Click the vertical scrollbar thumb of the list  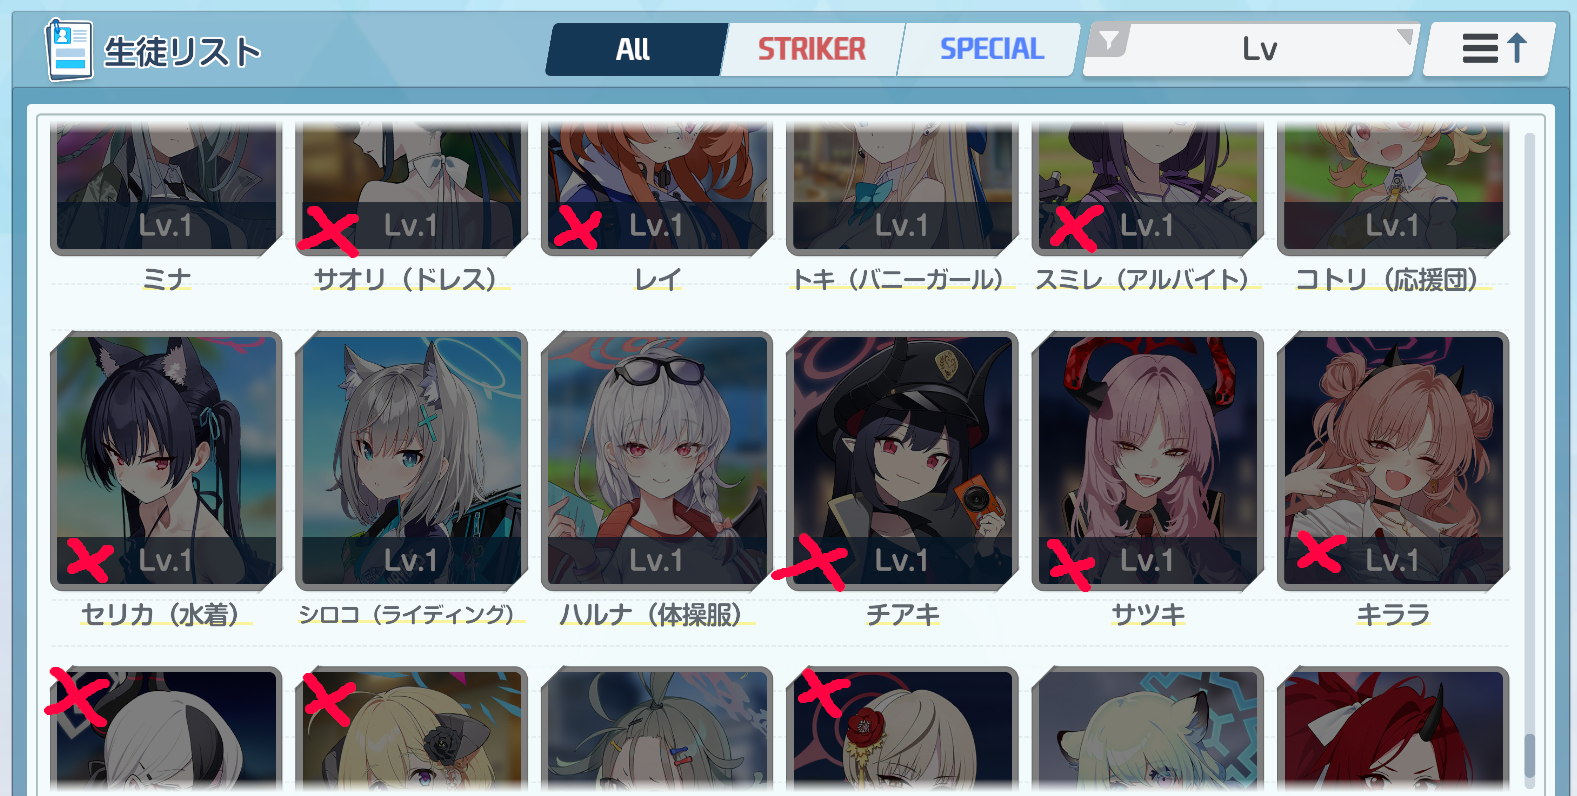point(1529,755)
